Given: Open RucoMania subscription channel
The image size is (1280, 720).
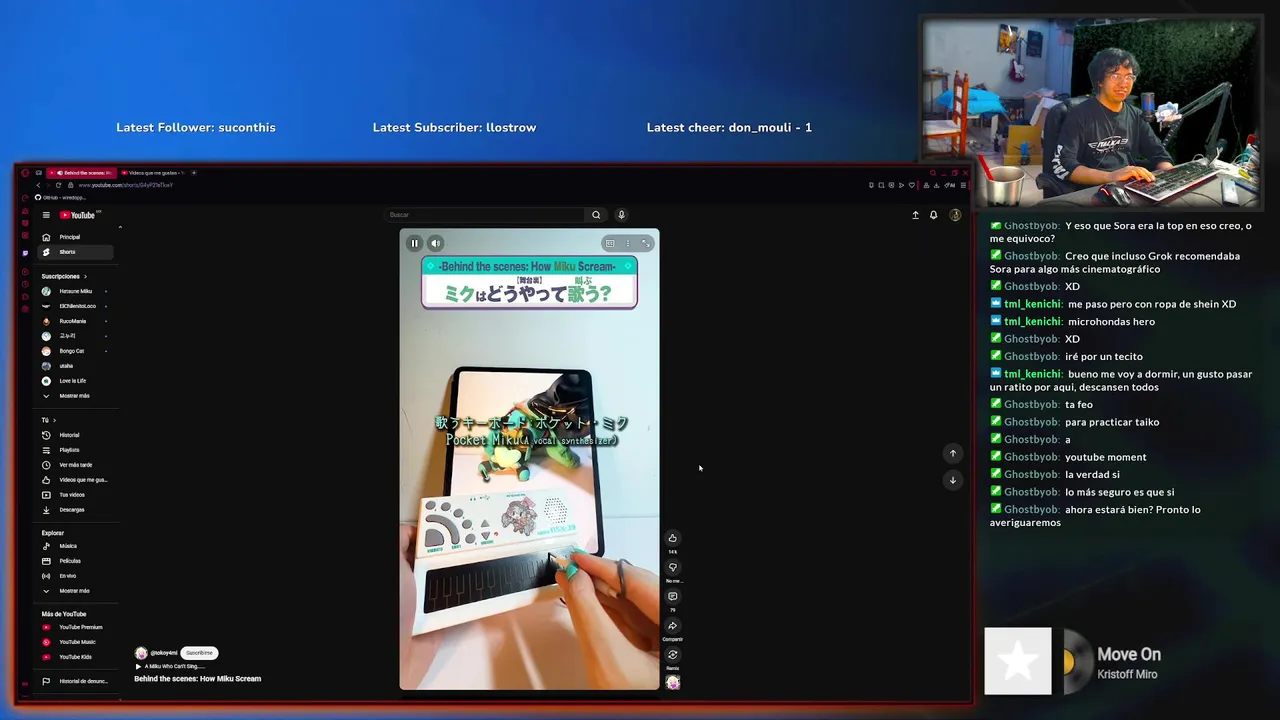Looking at the screenshot, I should click(x=76, y=321).
